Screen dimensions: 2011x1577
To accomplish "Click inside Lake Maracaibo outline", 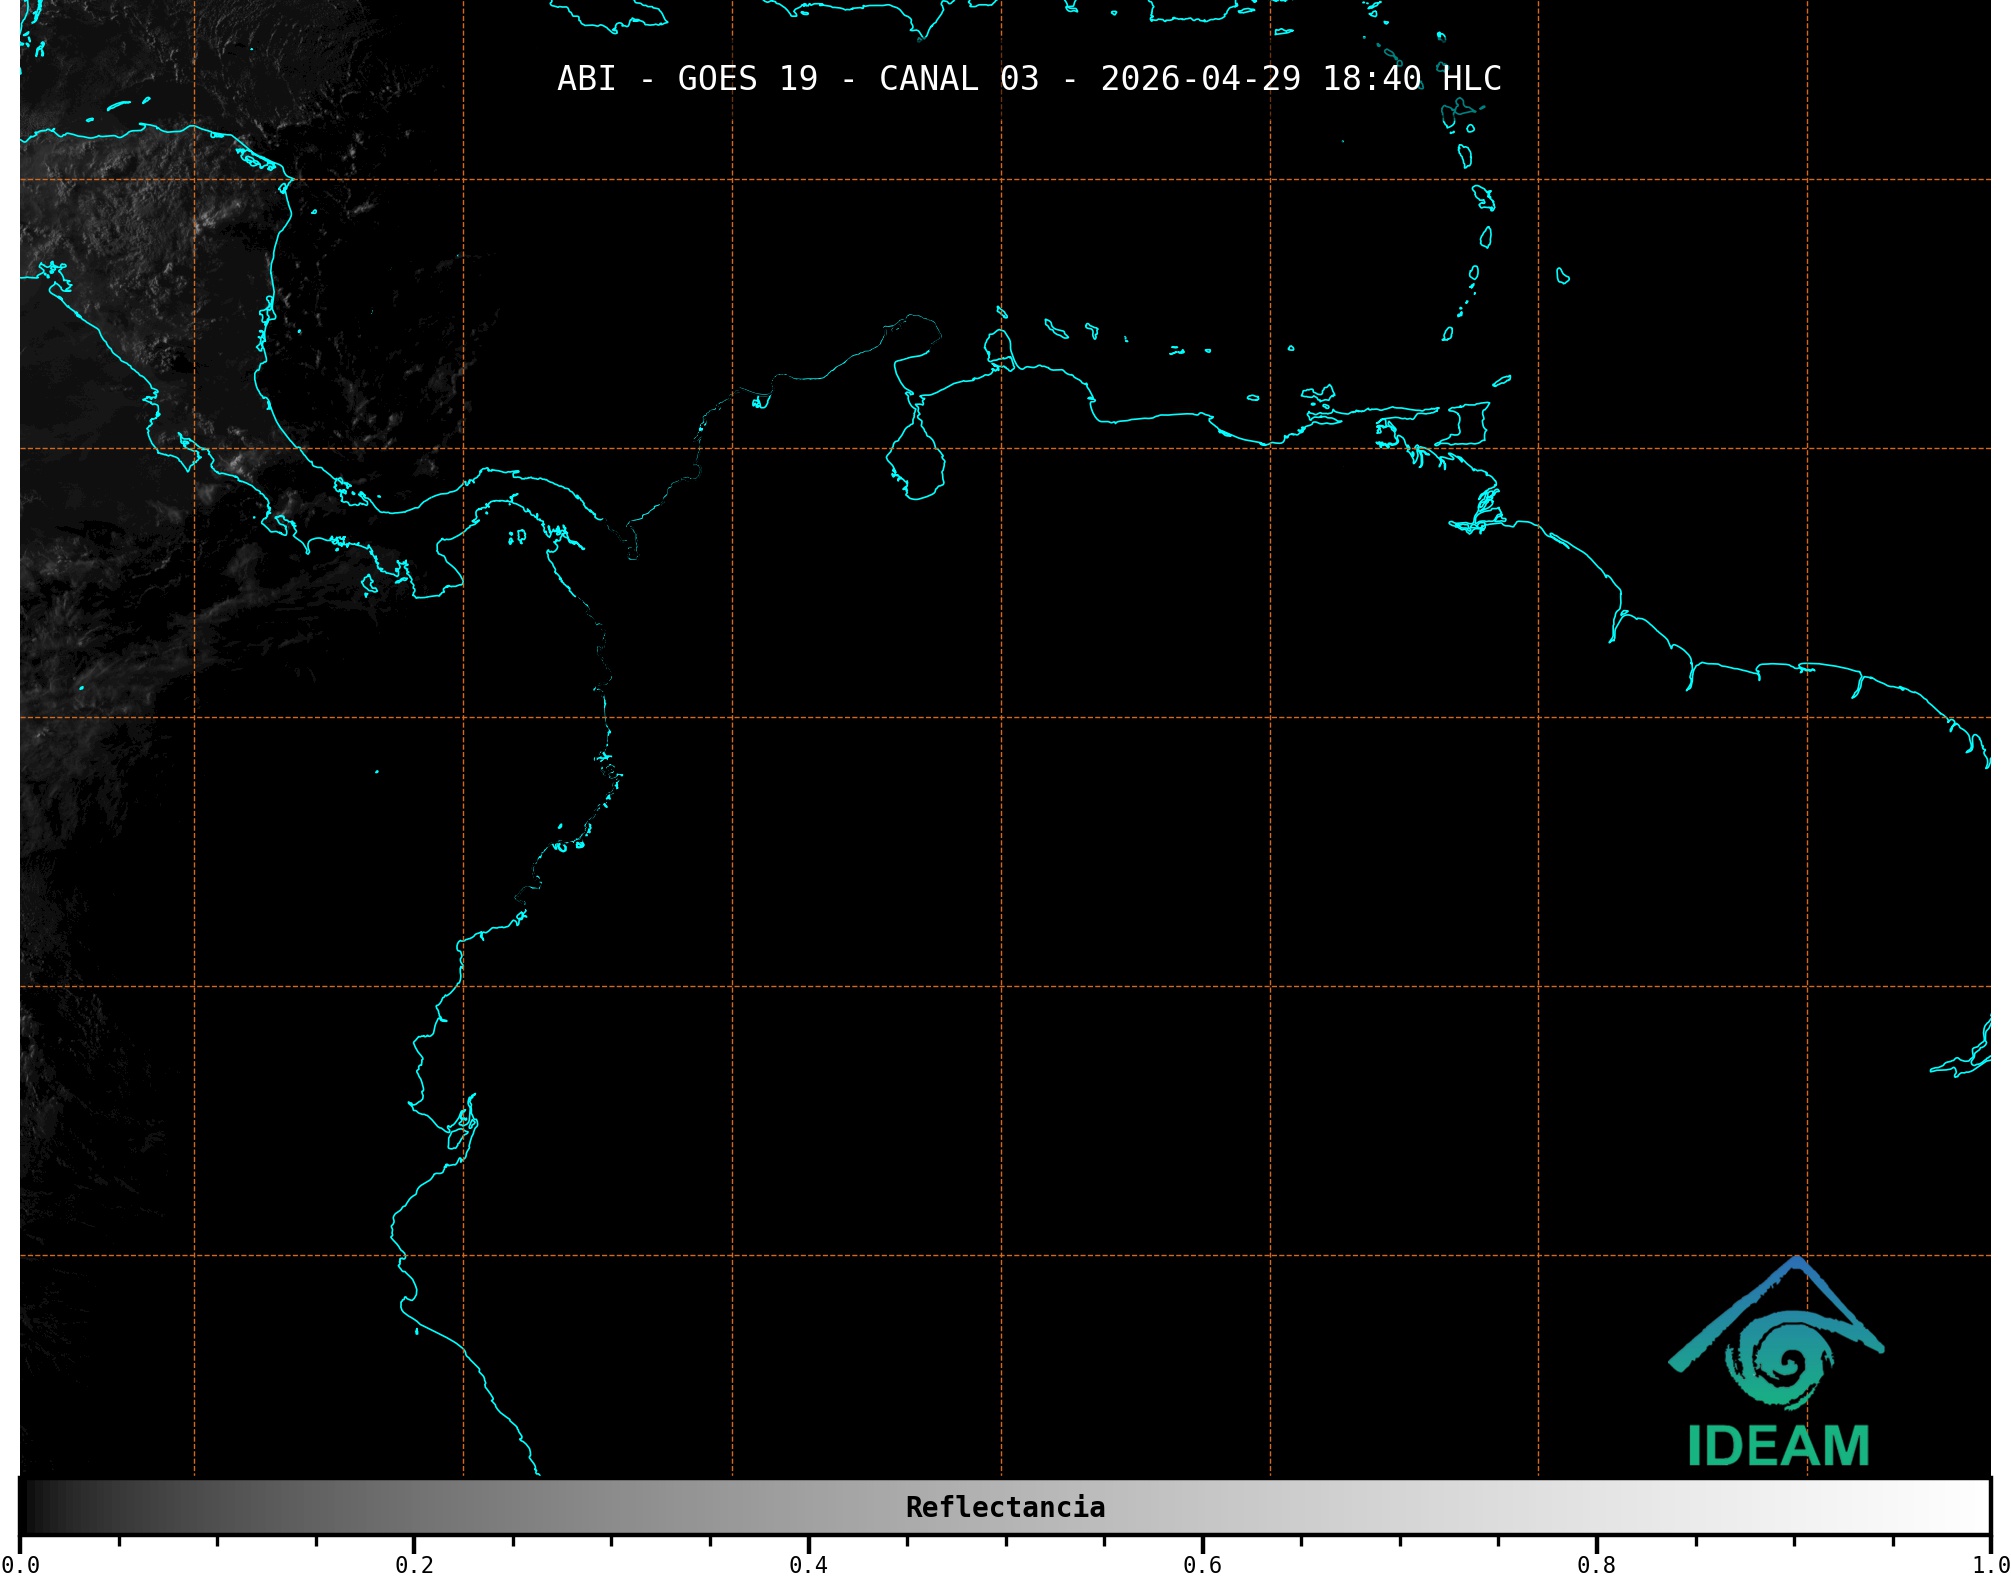I will [x=916, y=465].
